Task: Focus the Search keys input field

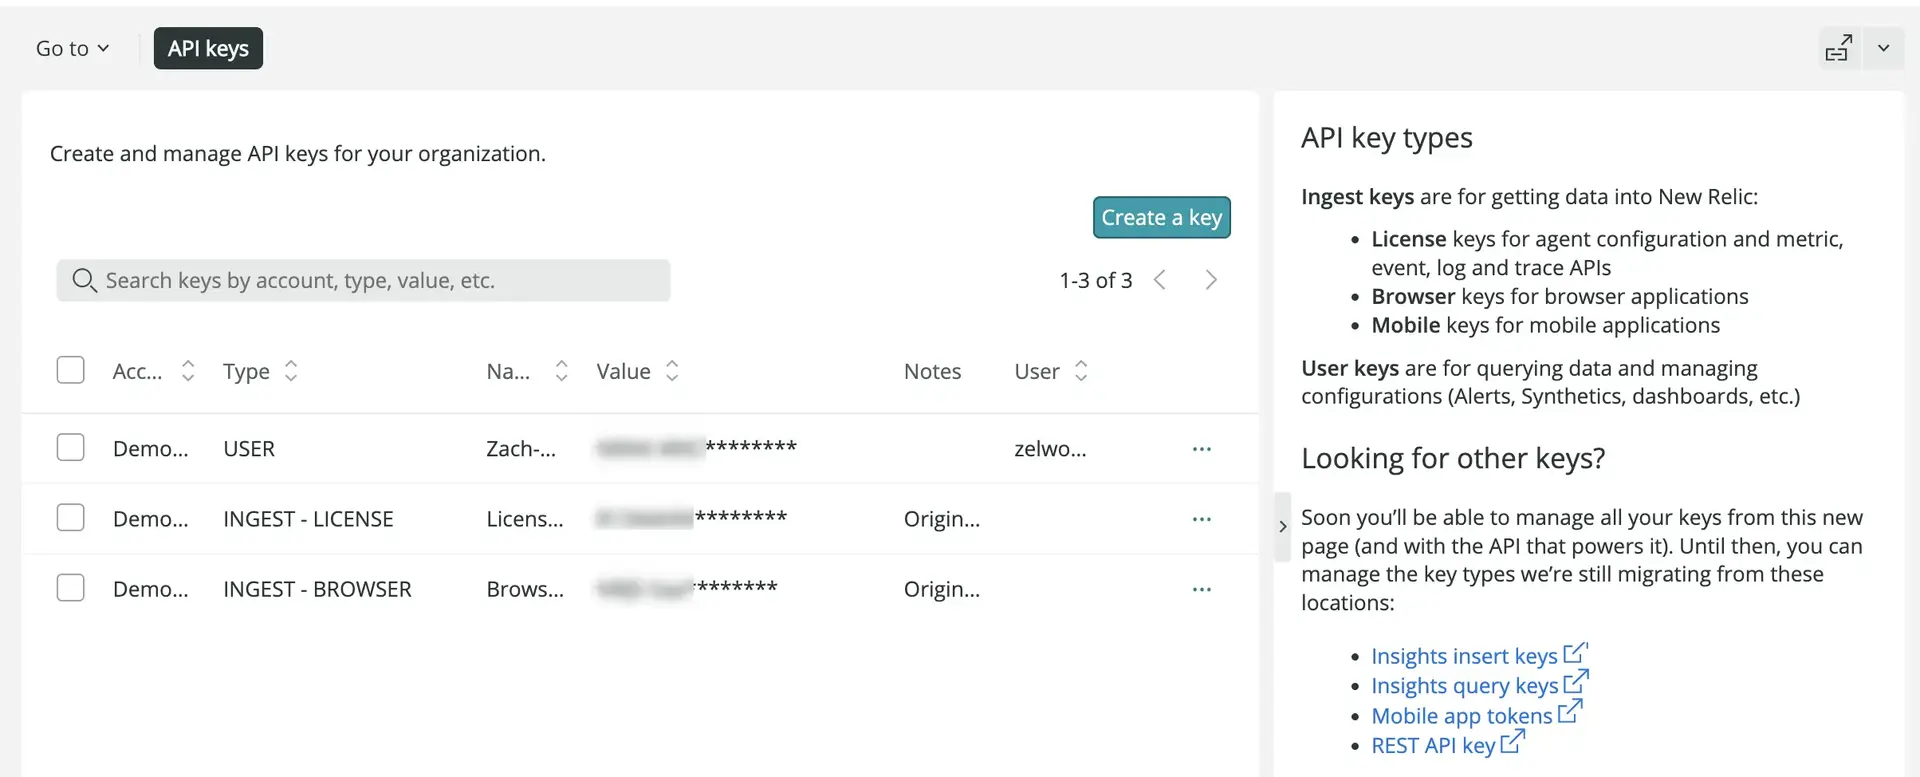Action: [380, 281]
